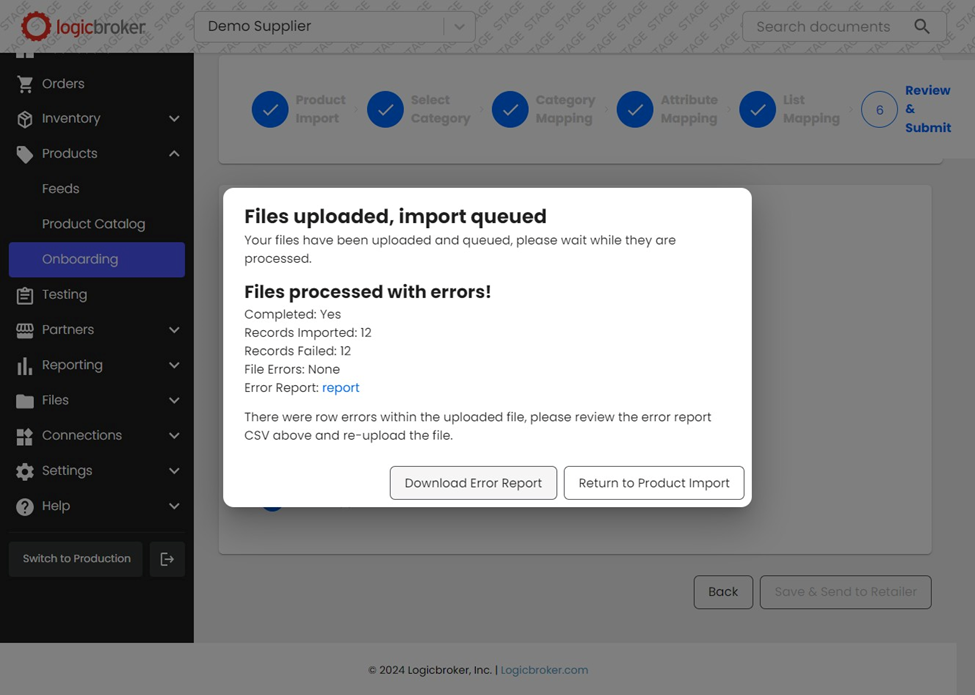
Task: Click the Reporting bar chart icon
Action: pyautogui.click(x=25, y=366)
